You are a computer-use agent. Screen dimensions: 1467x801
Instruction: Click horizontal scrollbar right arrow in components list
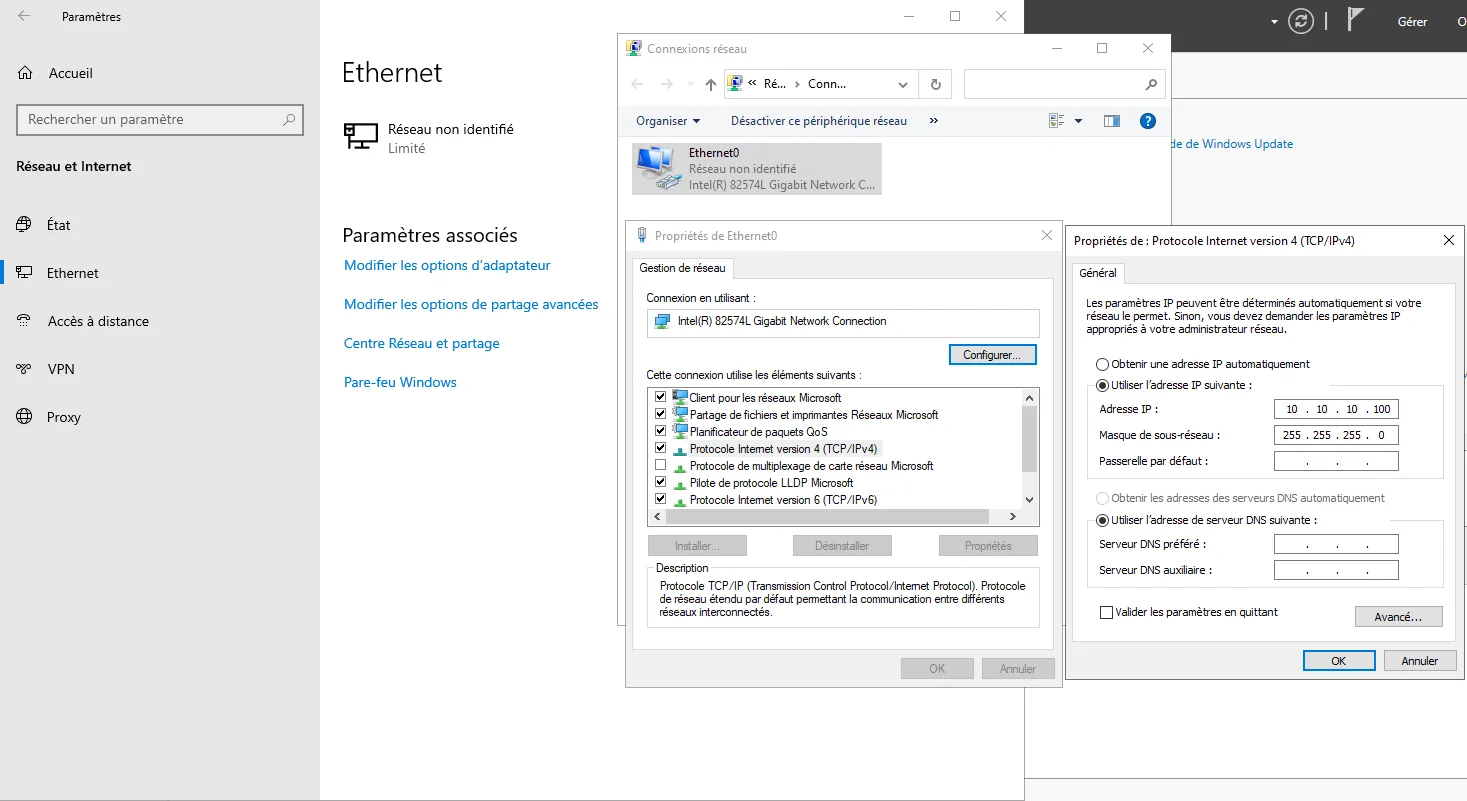pos(1012,517)
